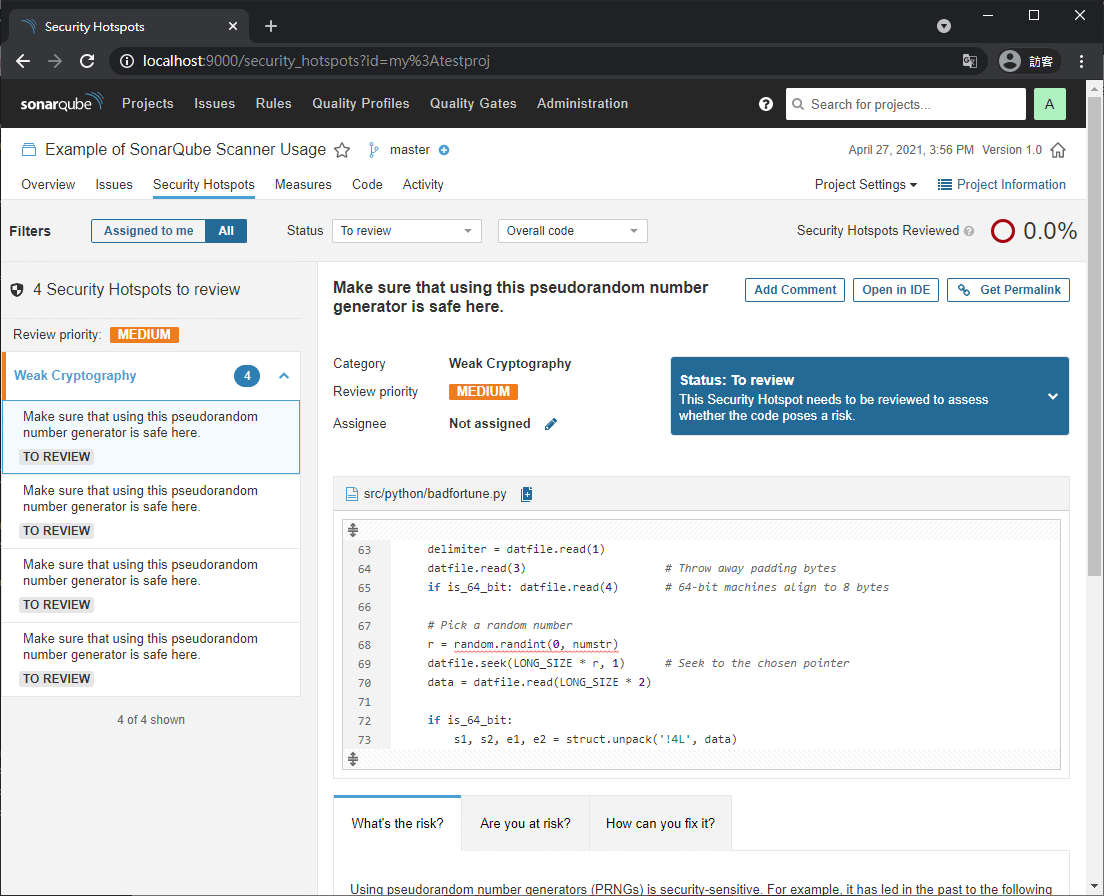
Task: Click the go forward browser arrow
Action: (x=55, y=61)
